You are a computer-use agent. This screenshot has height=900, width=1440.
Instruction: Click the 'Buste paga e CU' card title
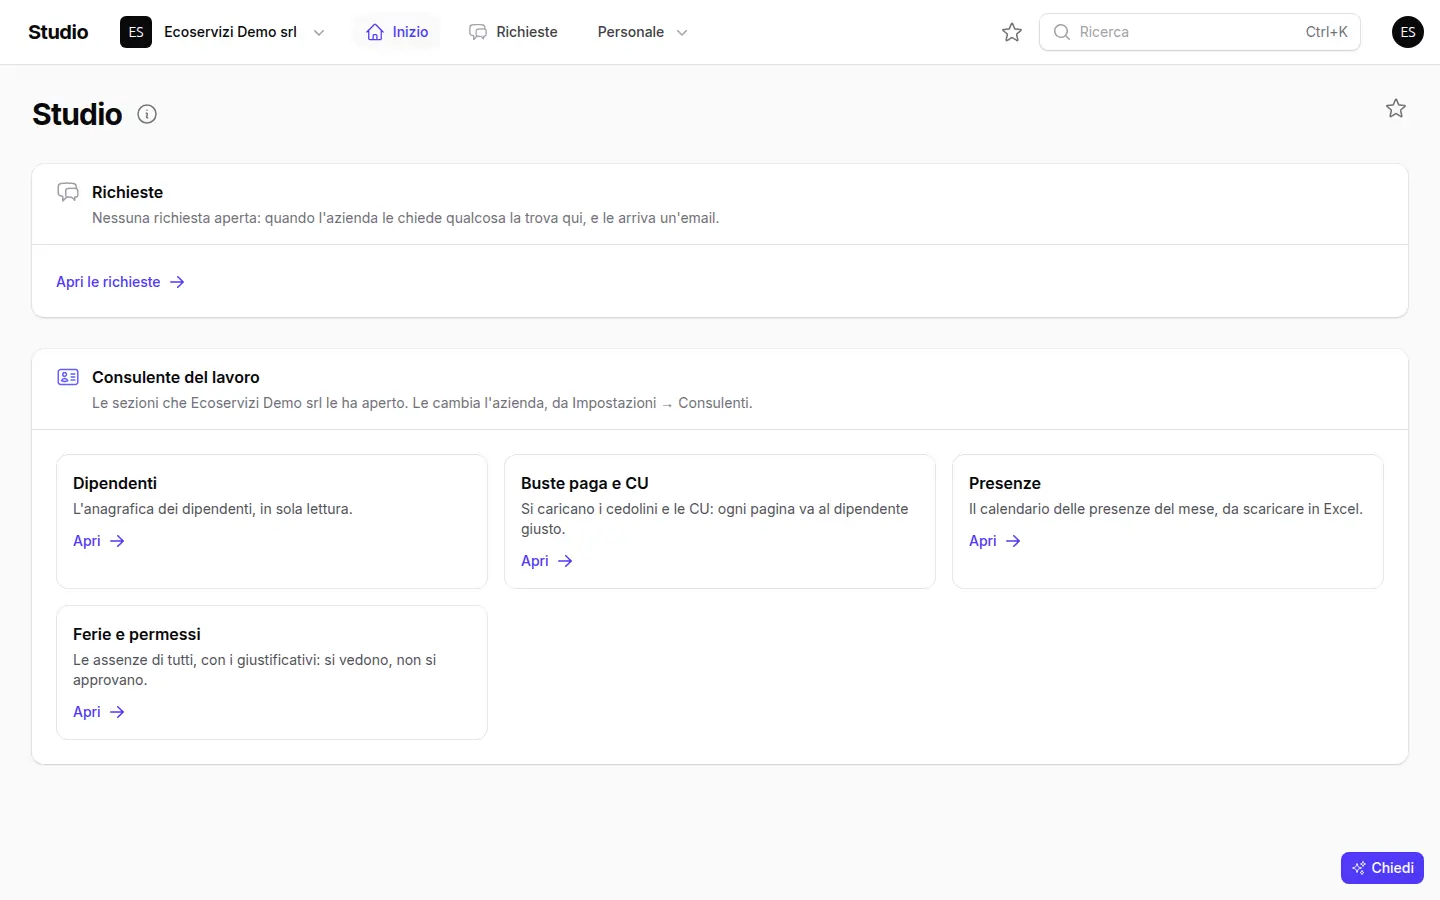[x=585, y=483]
